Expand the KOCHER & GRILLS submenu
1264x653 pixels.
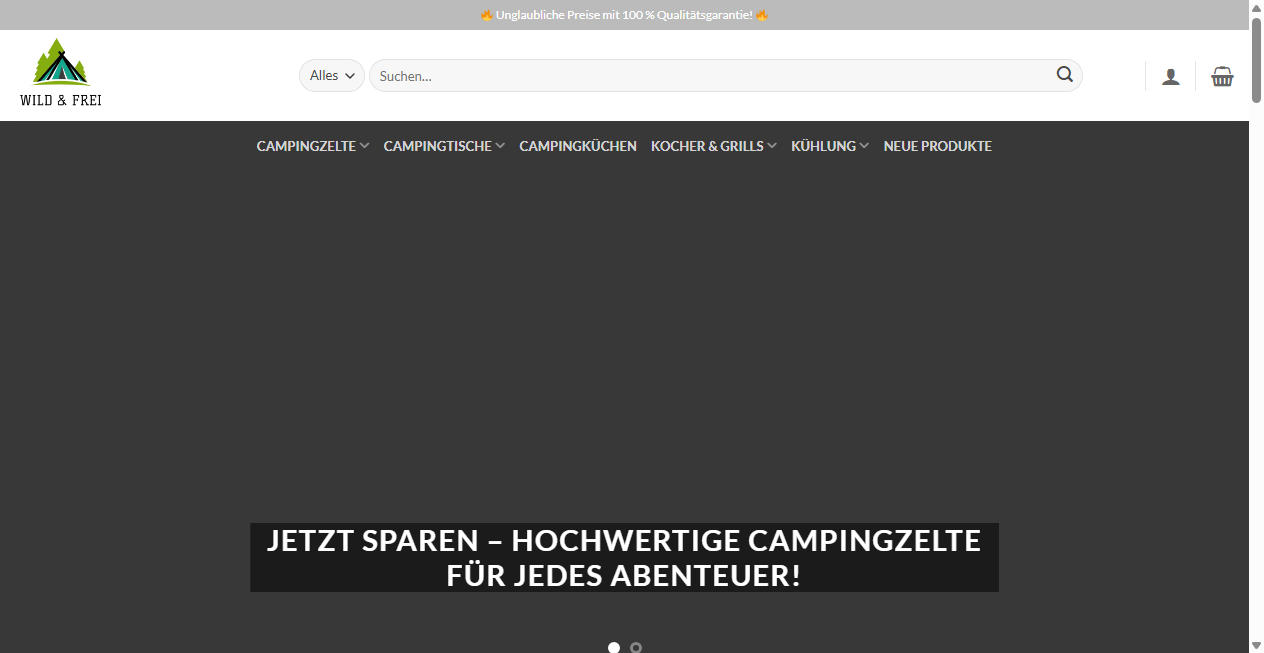click(x=771, y=145)
